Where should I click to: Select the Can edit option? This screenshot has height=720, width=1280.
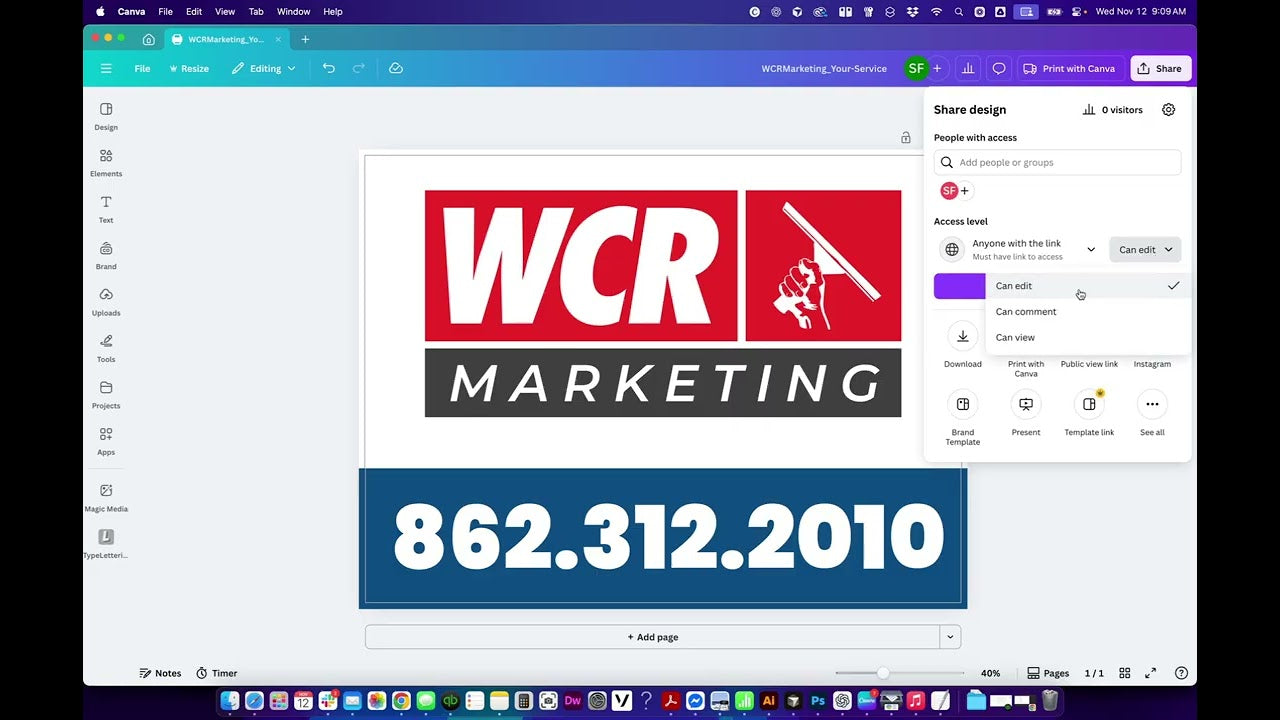click(1088, 286)
